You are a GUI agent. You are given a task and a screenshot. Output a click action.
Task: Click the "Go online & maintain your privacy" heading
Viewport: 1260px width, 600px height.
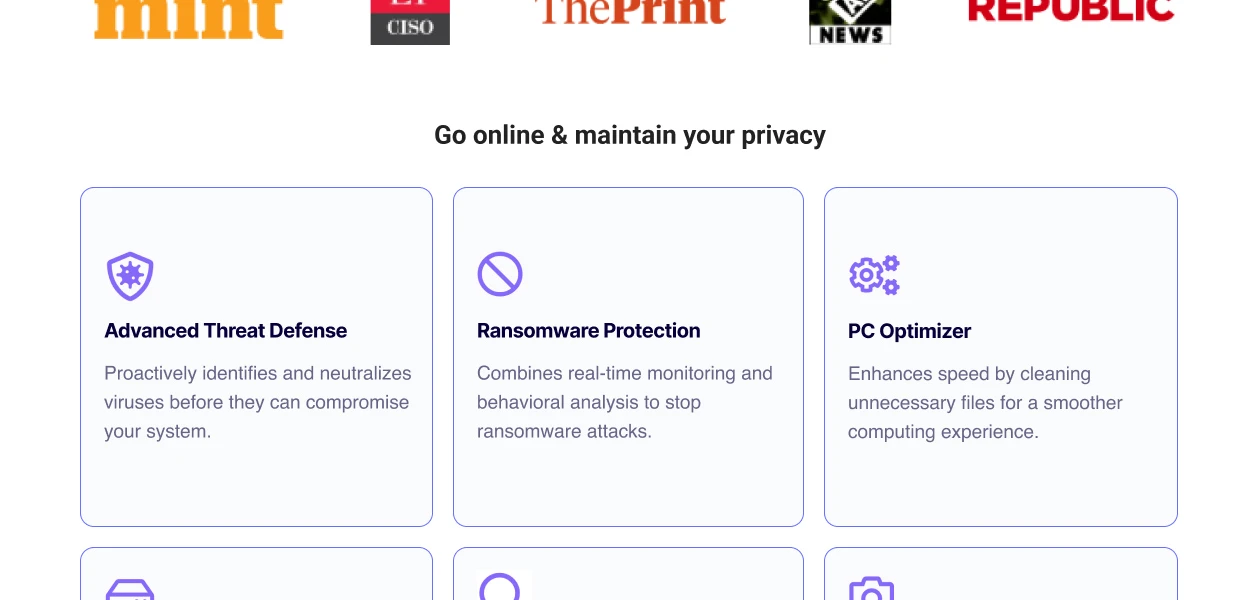tap(630, 135)
